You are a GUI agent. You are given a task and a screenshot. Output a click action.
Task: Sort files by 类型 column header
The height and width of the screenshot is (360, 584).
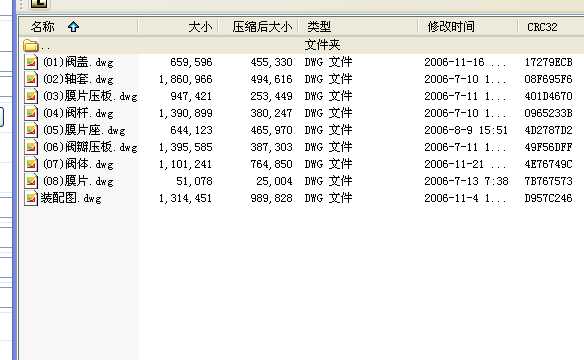click(x=358, y=26)
